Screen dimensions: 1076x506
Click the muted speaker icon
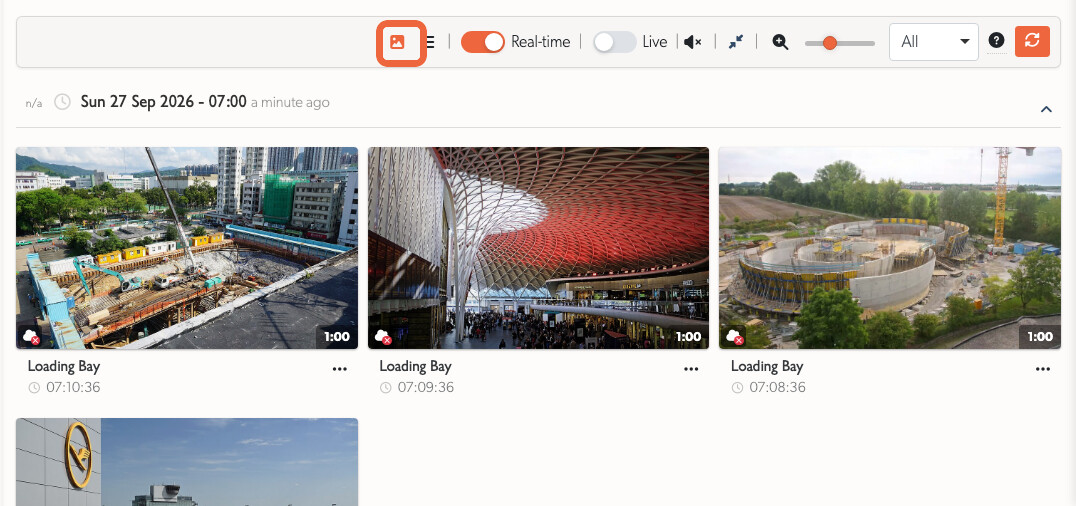click(692, 43)
